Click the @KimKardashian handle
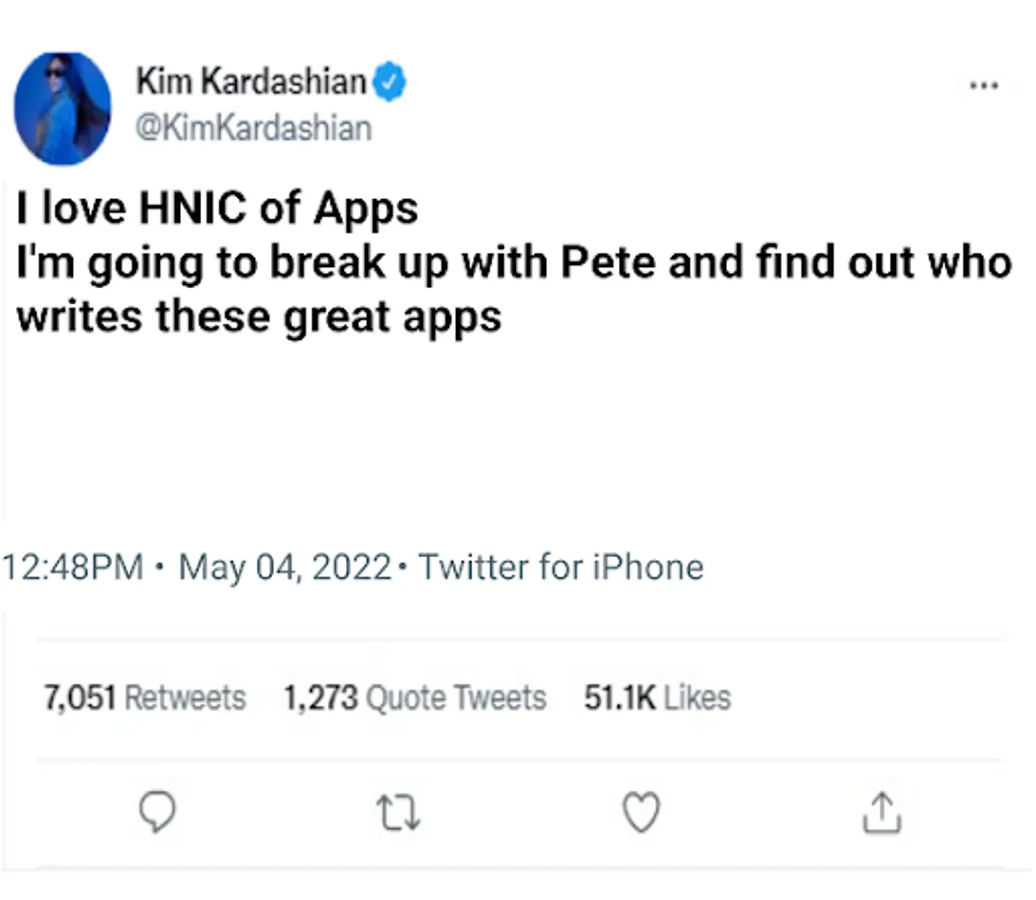 [x=253, y=129]
